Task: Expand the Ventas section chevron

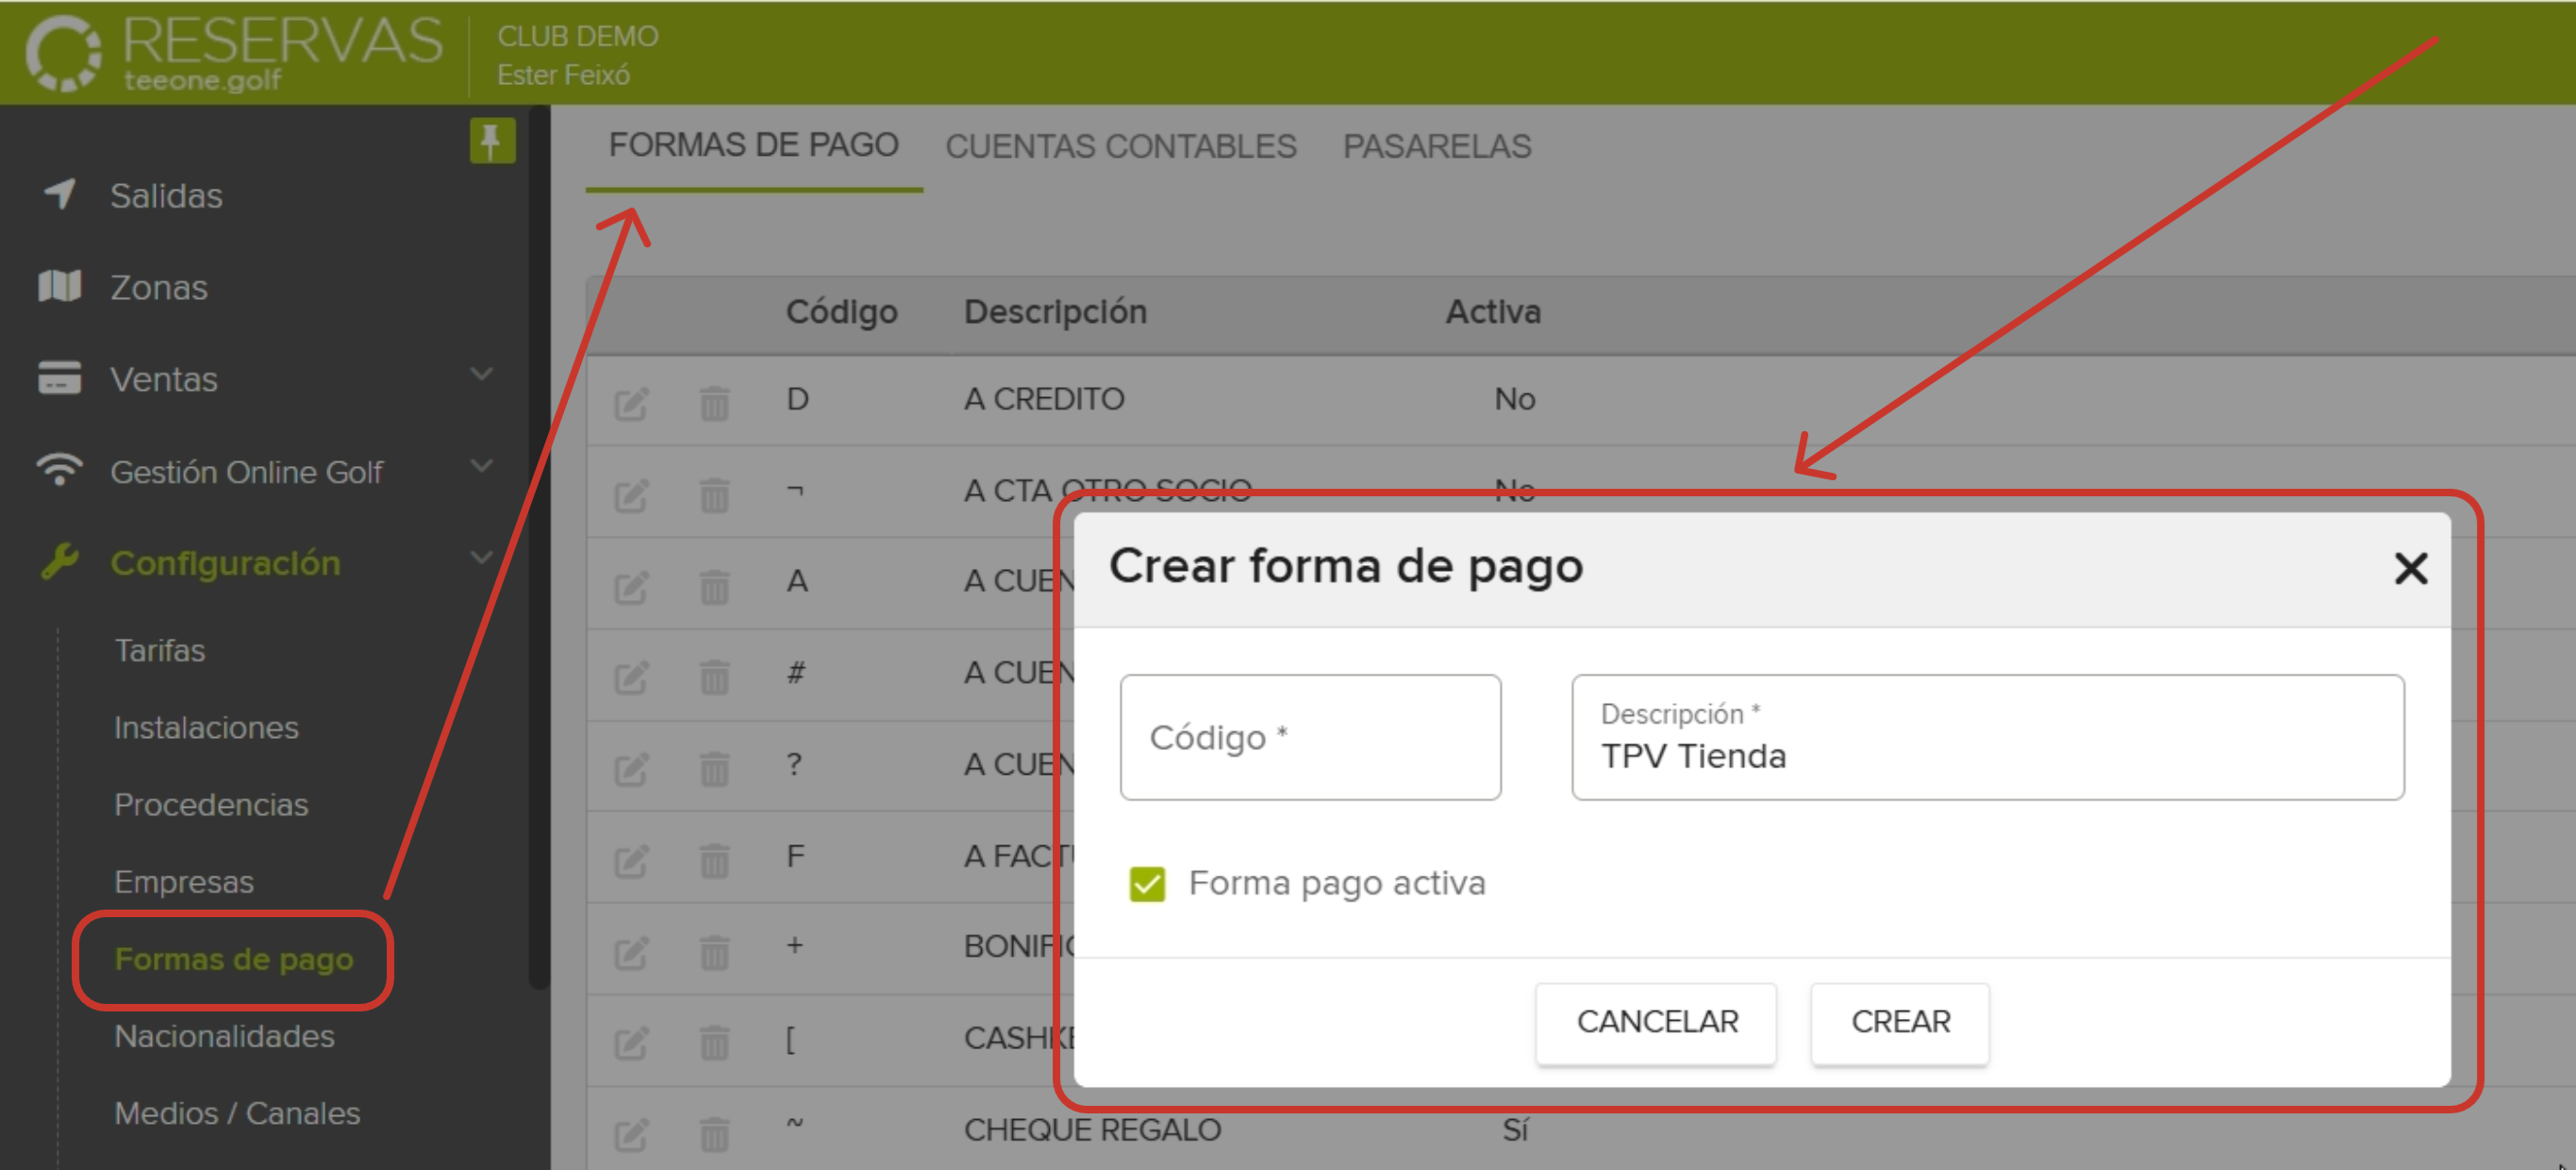Action: point(482,374)
